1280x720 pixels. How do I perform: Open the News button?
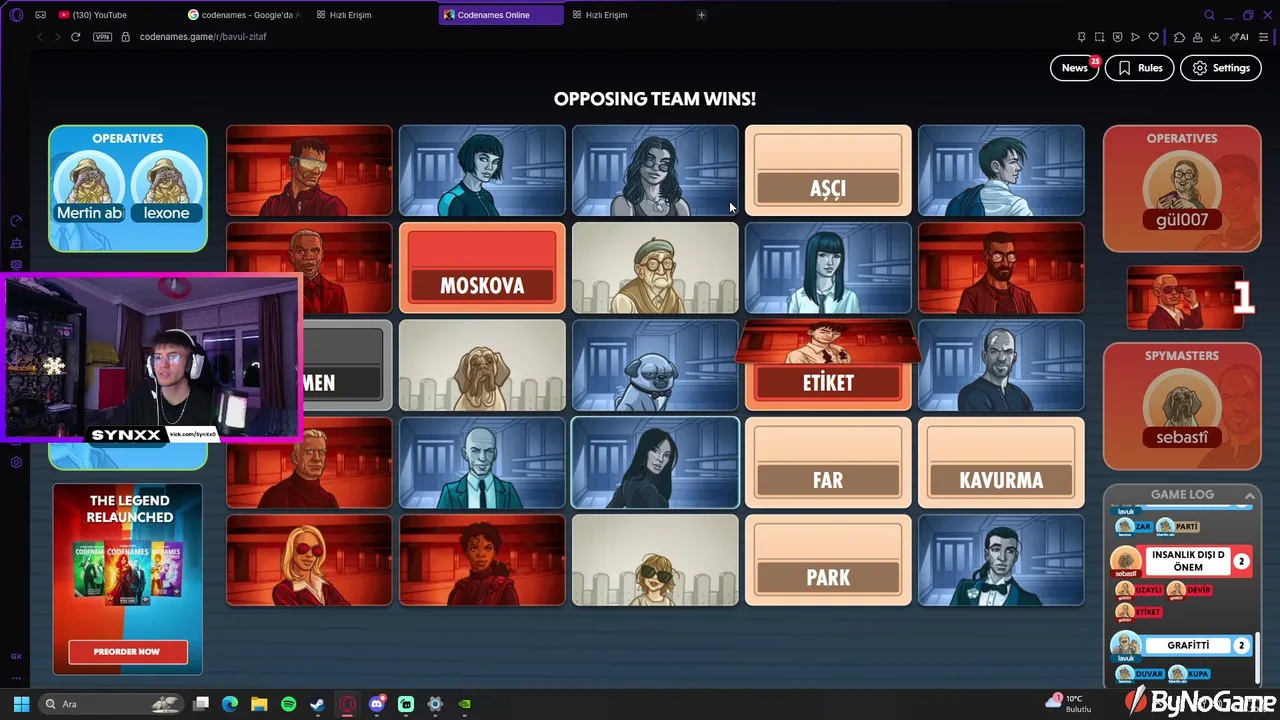(1074, 68)
